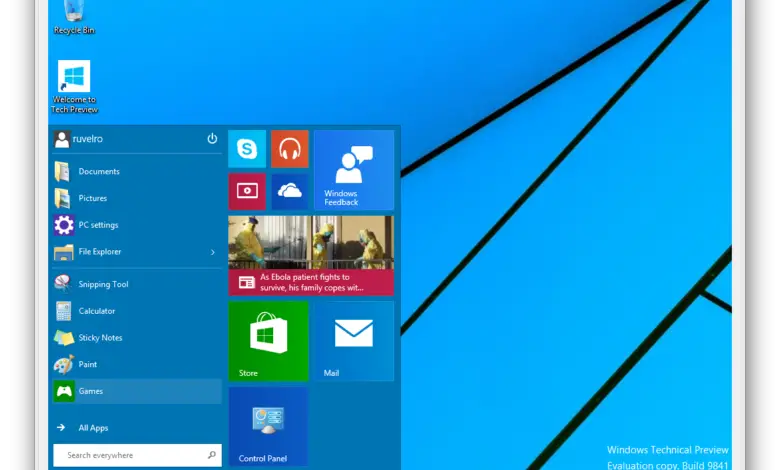Open the Documents folder icon
The image size is (780, 470).
click(62, 172)
